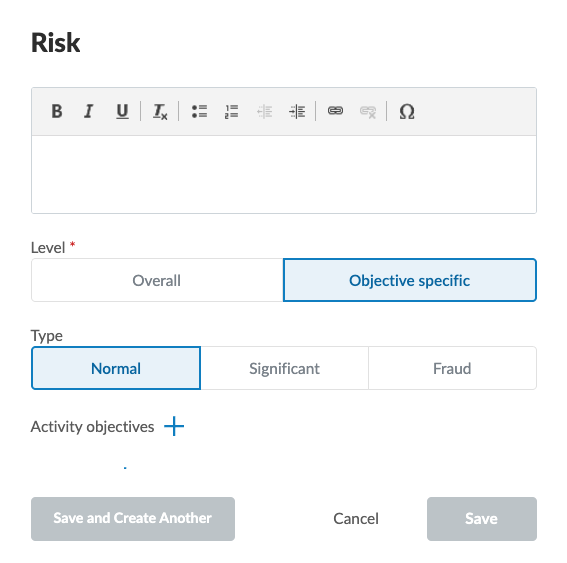The image size is (567, 563).
Task: Add an activity objective with the plus icon
Action: [x=174, y=426]
